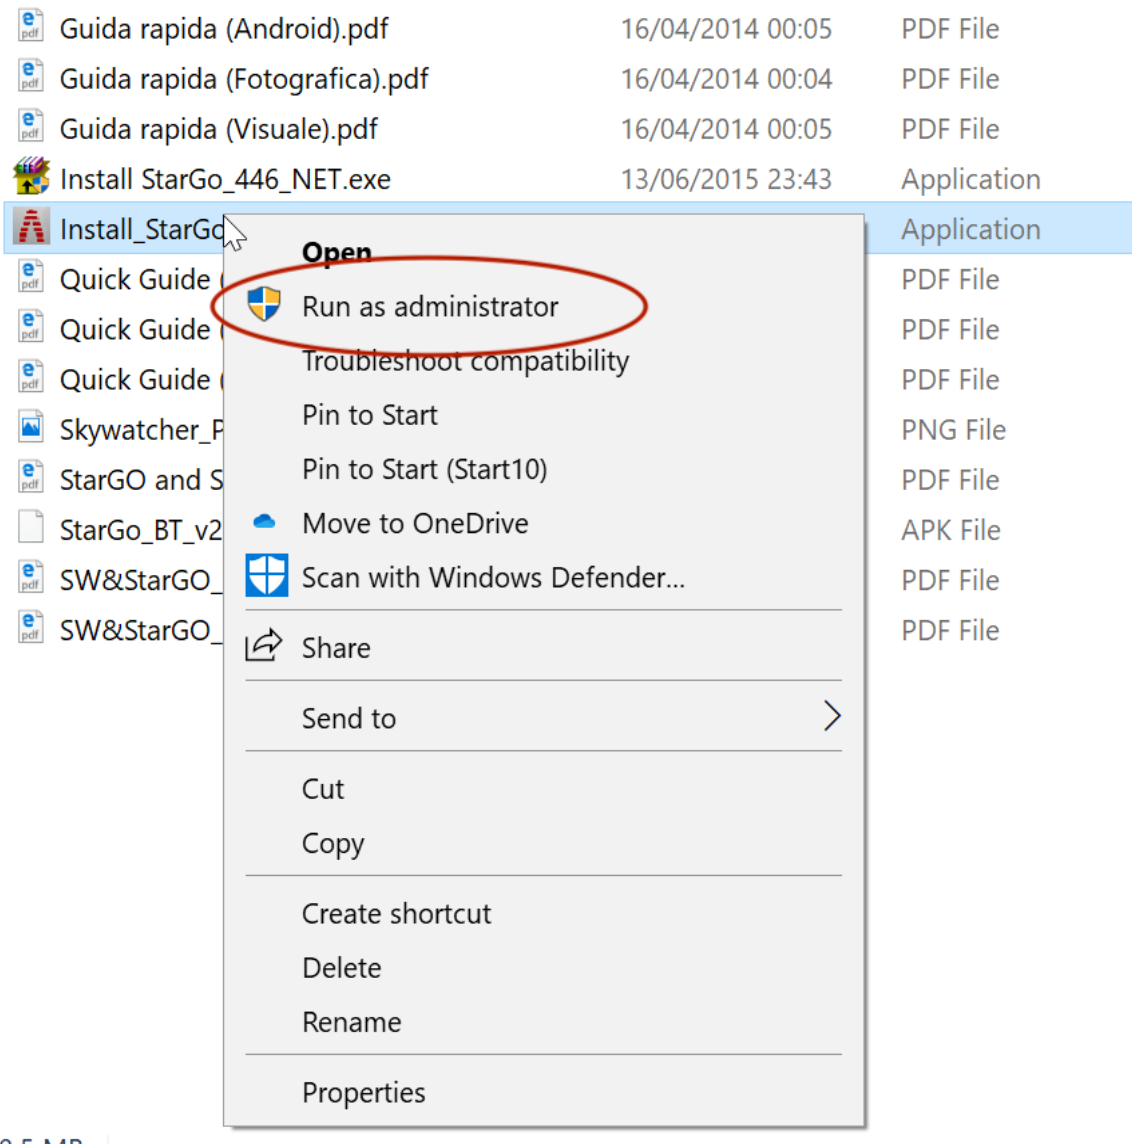Click the PDF icon of Guida rapida (Fotografica).pdf
The width and height of the screenshot is (1132, 1144).
pos(31,77)
